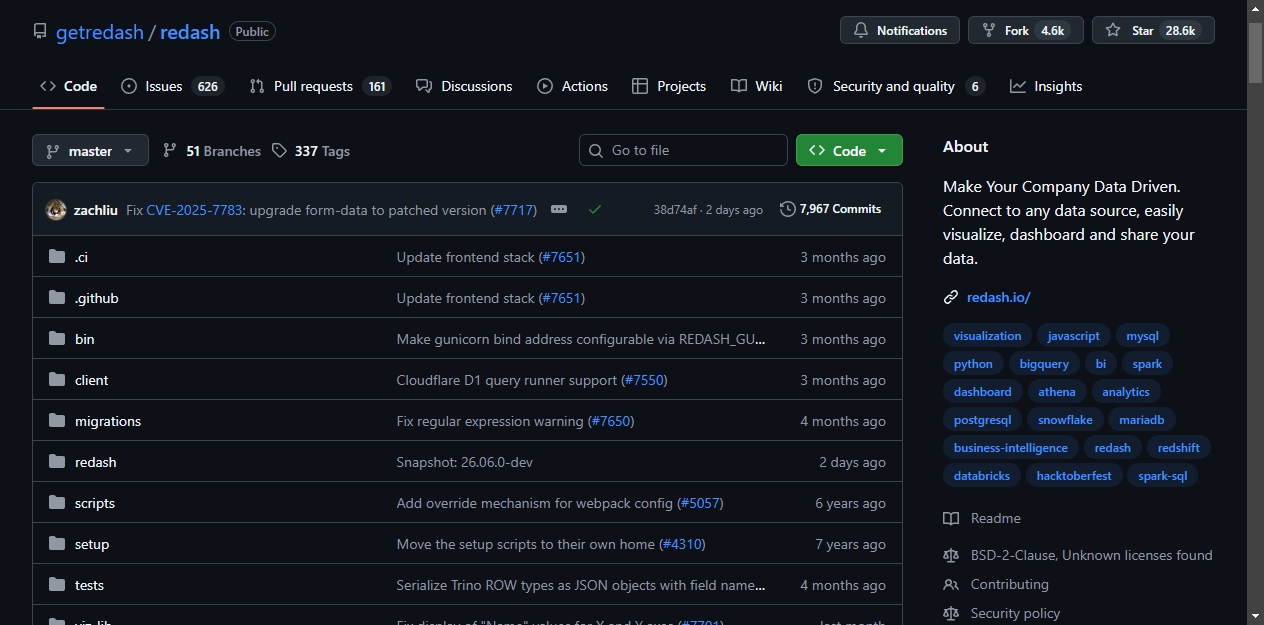
Task: Click the folder icon for client
Action: click(57, 380)
